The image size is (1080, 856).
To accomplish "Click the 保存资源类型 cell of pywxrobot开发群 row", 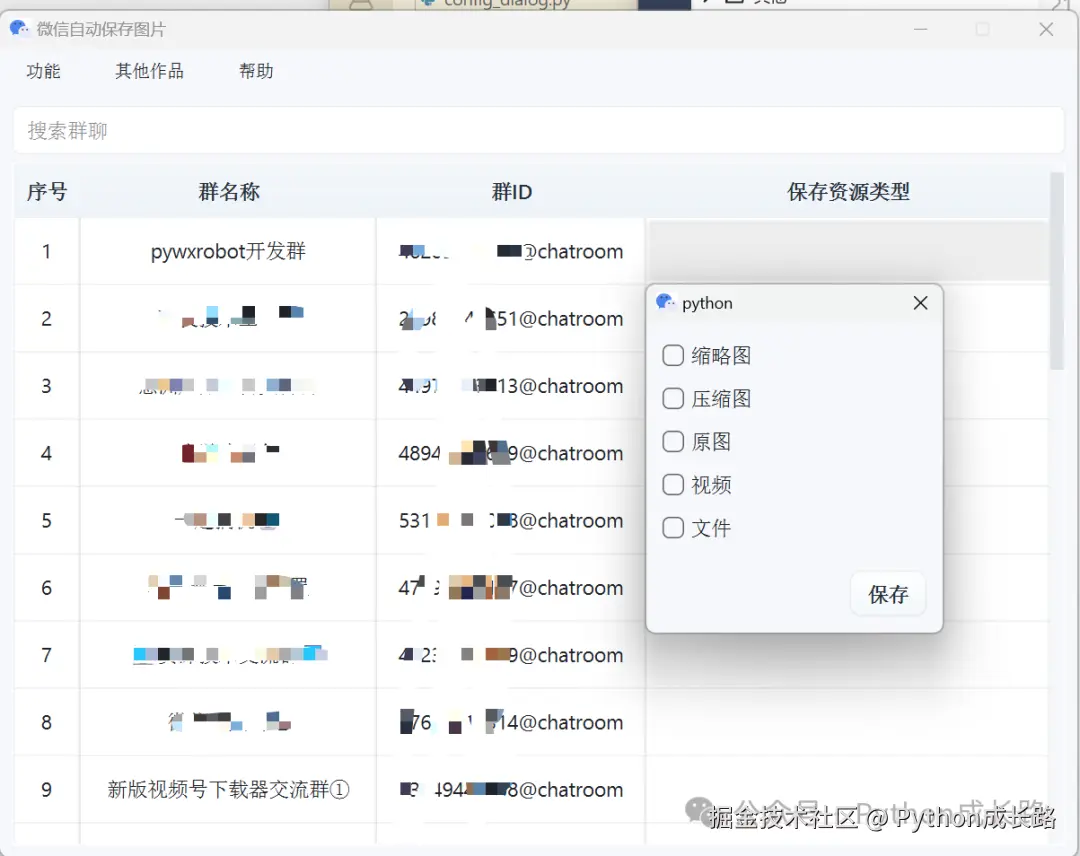I will click(848, 251).
